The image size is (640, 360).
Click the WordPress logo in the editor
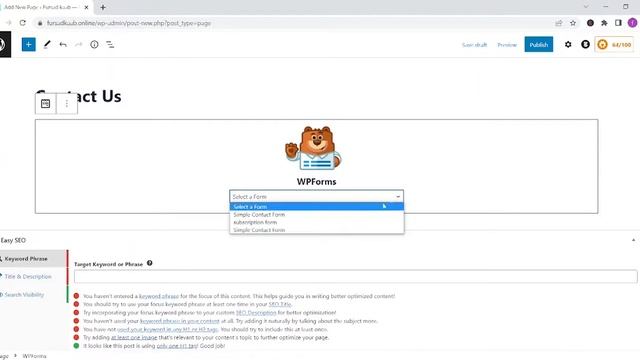tap(4, 44)
